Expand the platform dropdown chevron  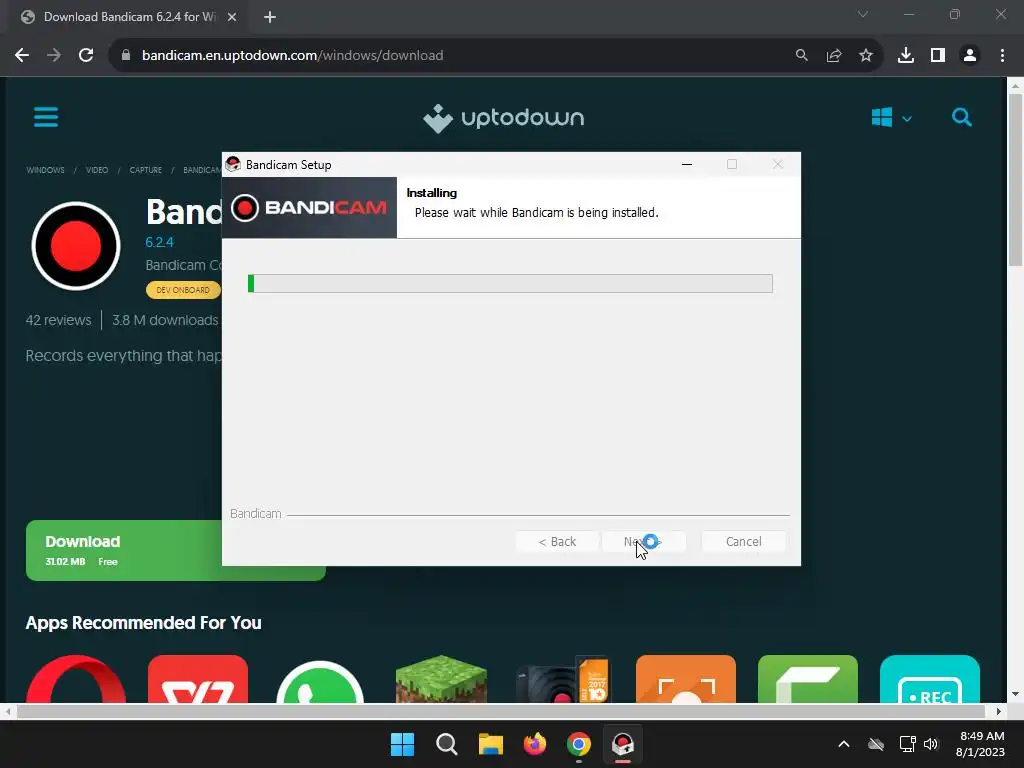(906, 119)
